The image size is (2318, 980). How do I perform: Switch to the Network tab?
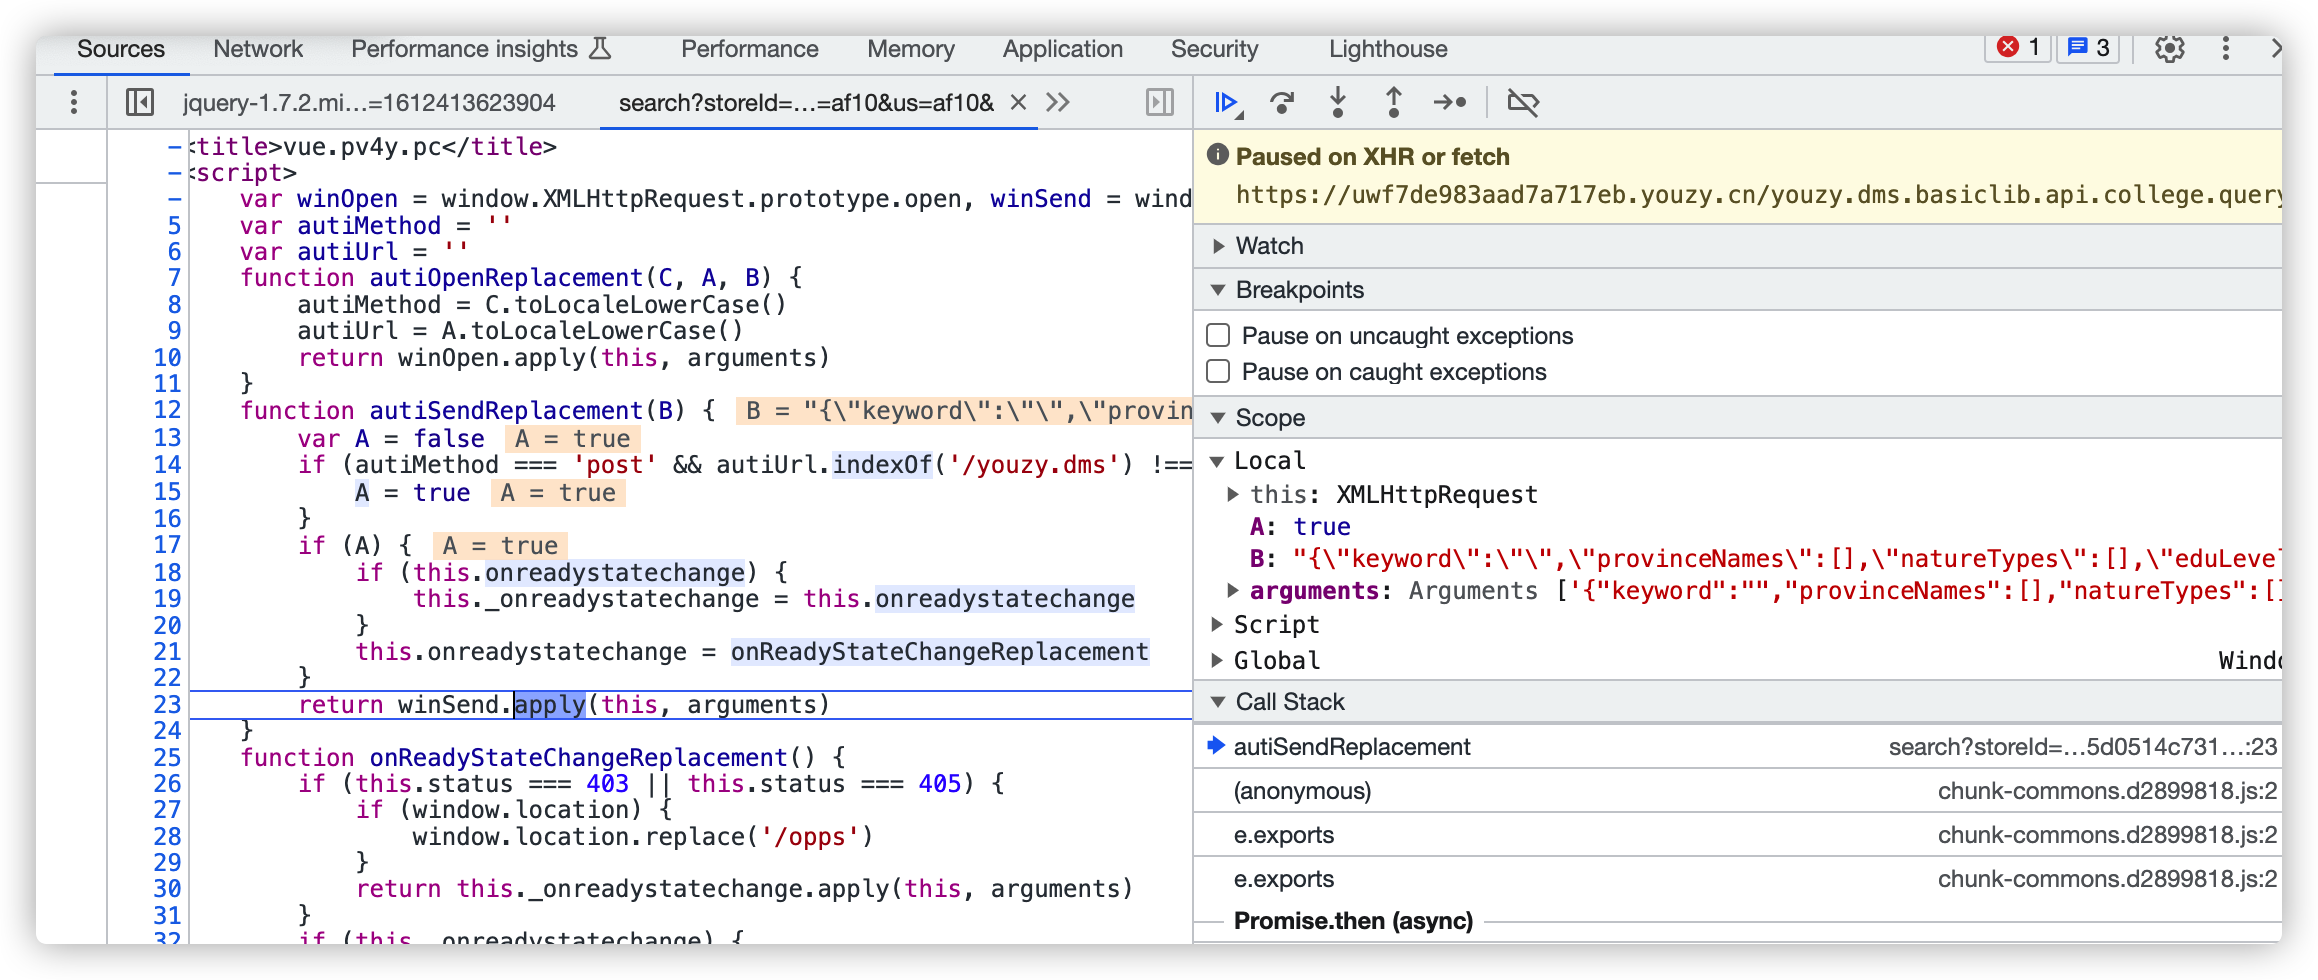click(x=258, y=49)
